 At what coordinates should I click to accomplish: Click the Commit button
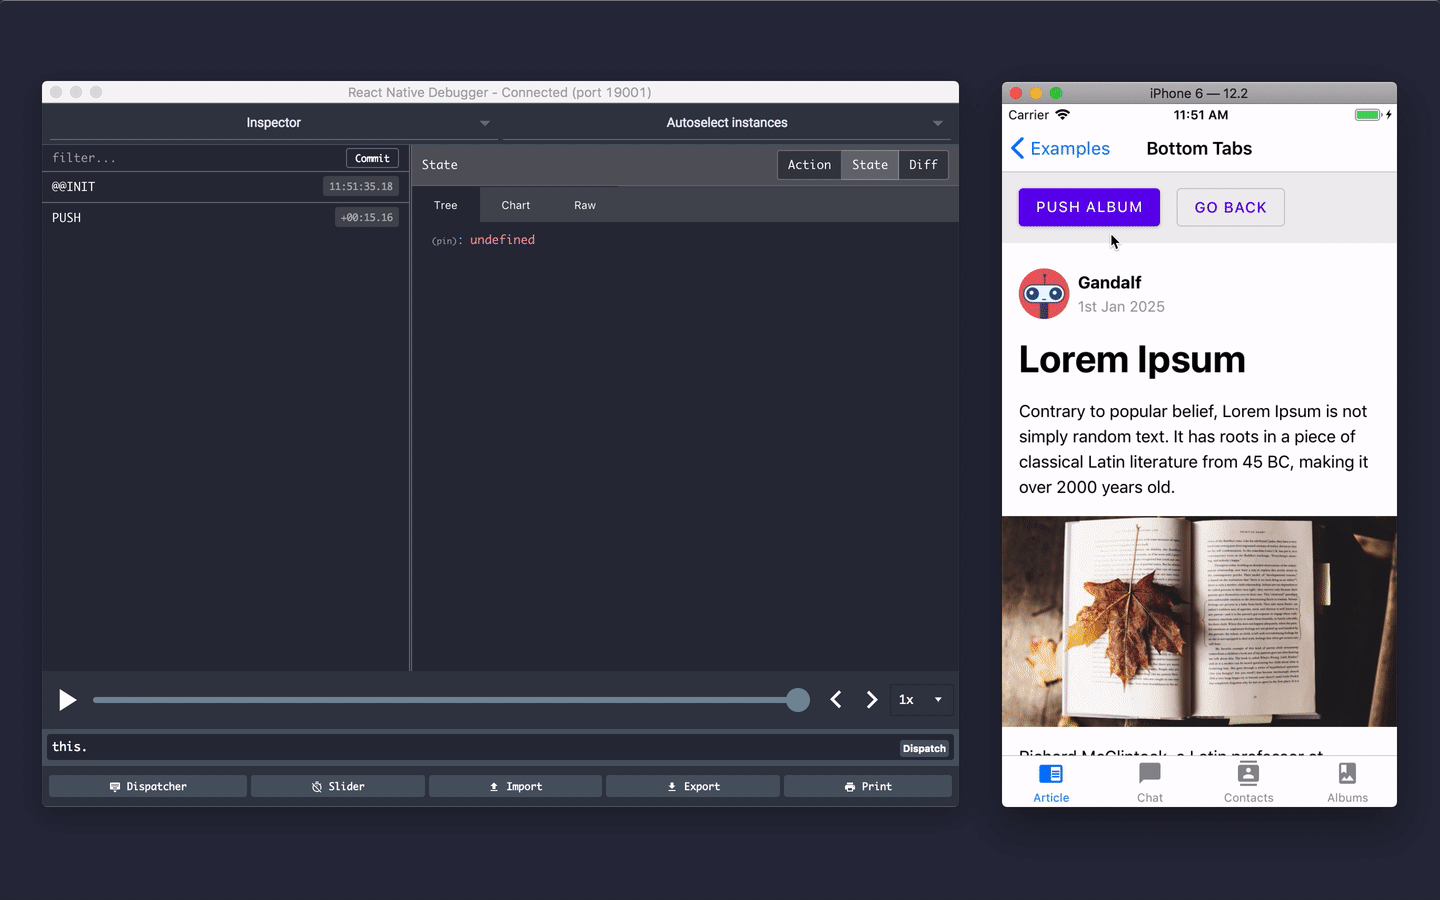point(372,157)
